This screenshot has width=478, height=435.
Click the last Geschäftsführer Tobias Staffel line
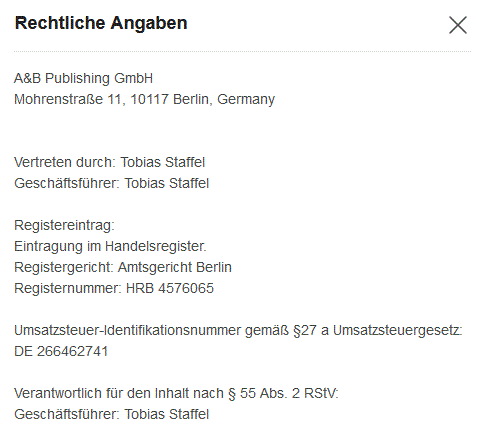click(x=111, y=414)
